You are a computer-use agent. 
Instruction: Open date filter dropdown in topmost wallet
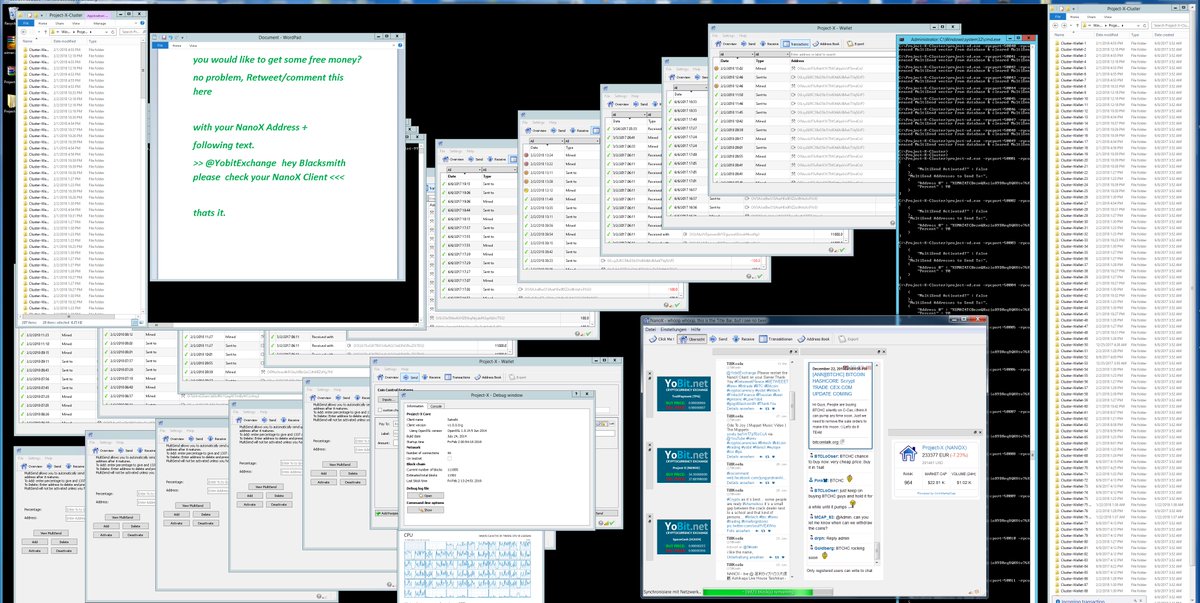pos(736,54)
